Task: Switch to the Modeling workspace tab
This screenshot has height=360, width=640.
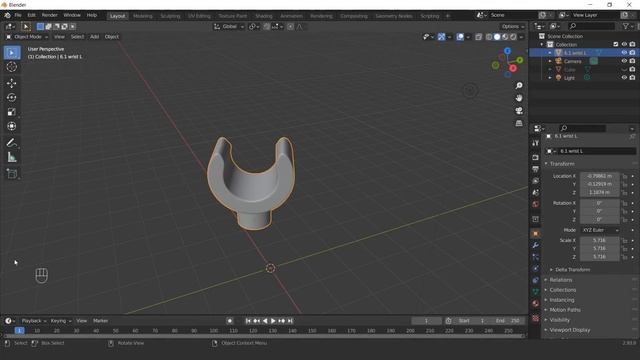Action: [143, 16]
